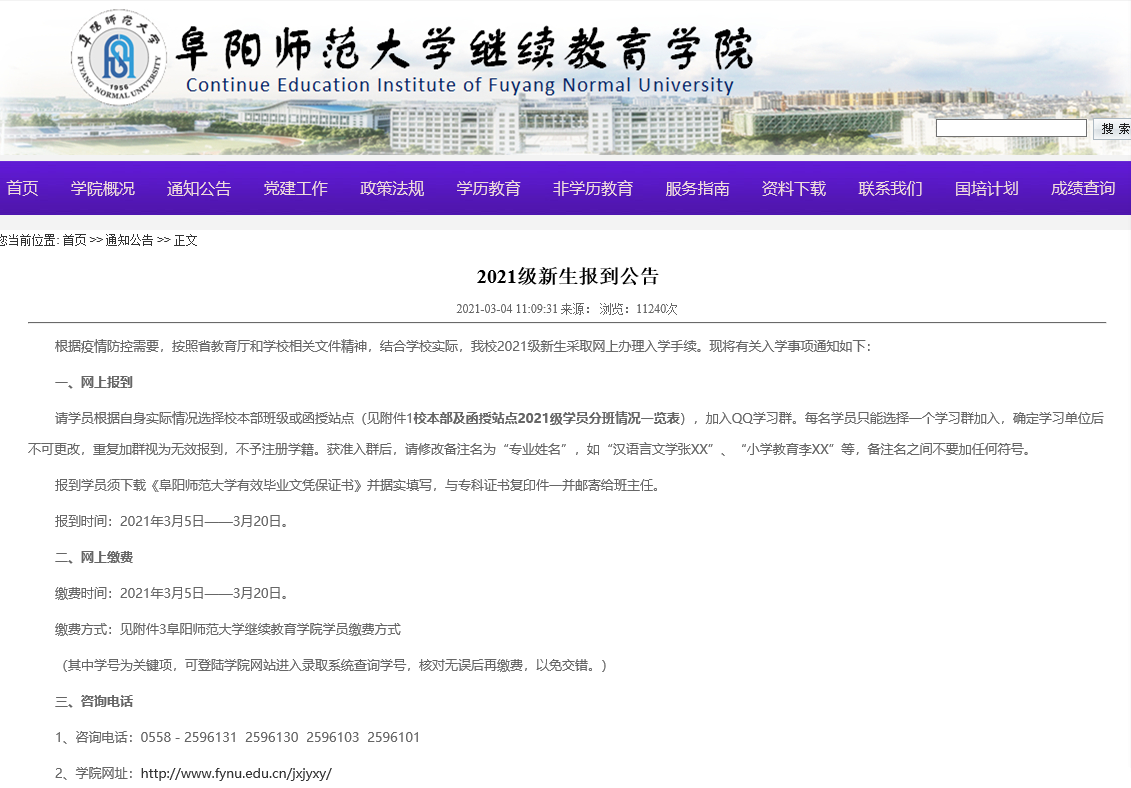Click the Fuyang Normal University logo emblem
Viewport: 1131px width, 788px height.
coord(119,56)
